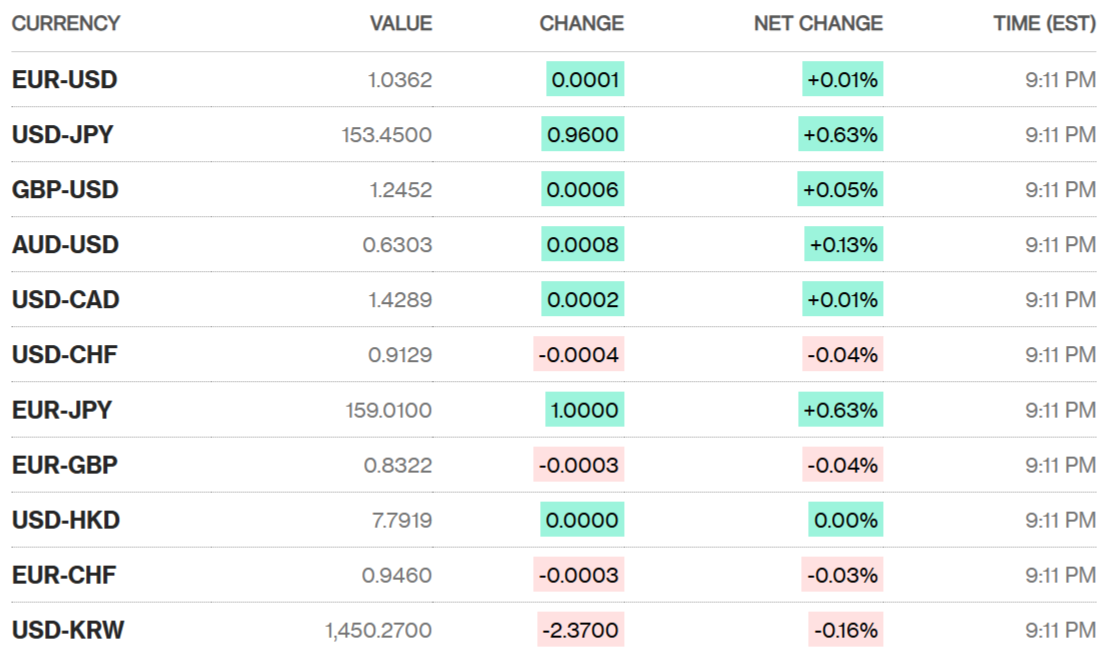This screenshot has height=655, width=1111.
Task: Select the TIME (EST) column header
Action: tap(1044, 23)
